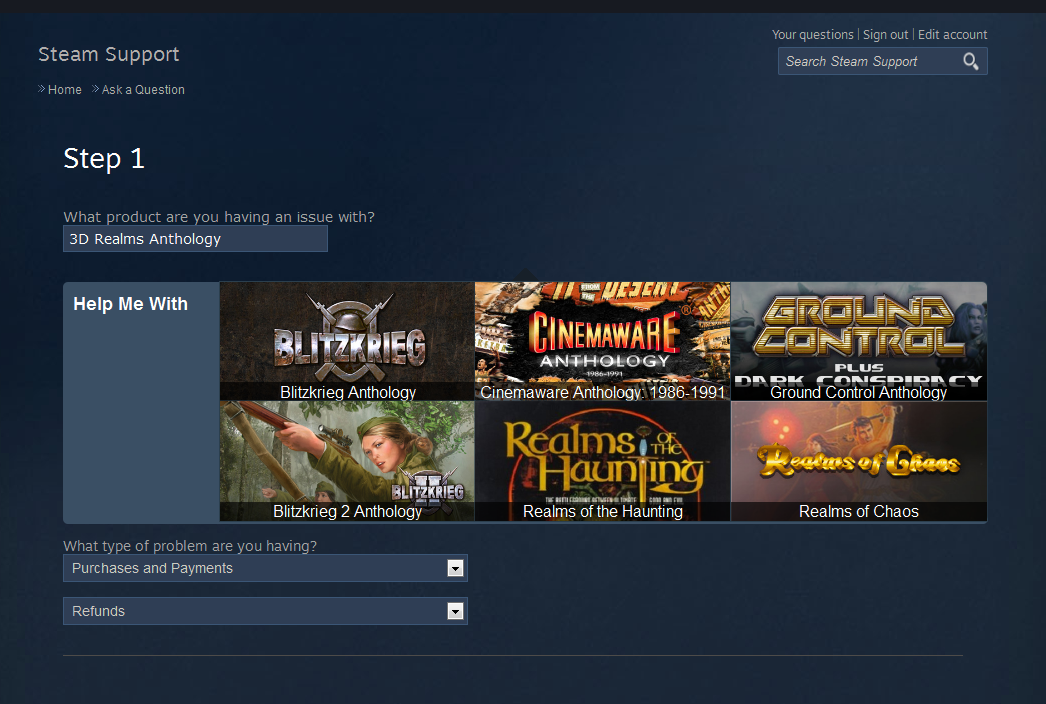Pick the Realms of Chaos thumbnail

[859, 461]
